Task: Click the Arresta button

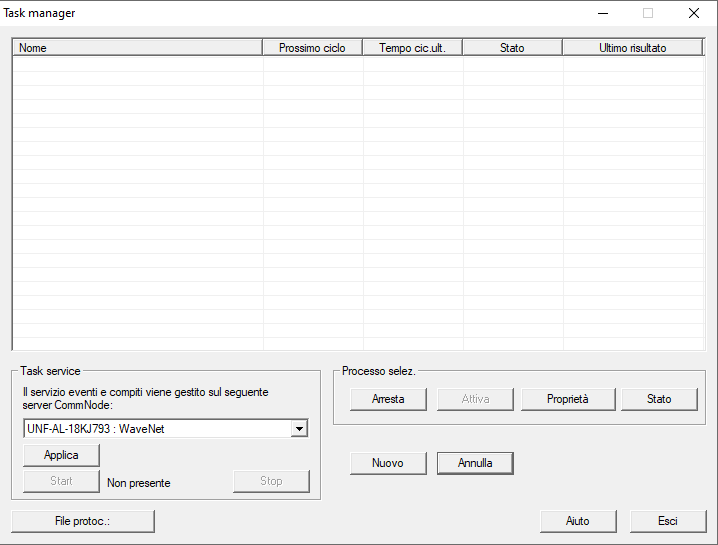Action: [388, 399]
